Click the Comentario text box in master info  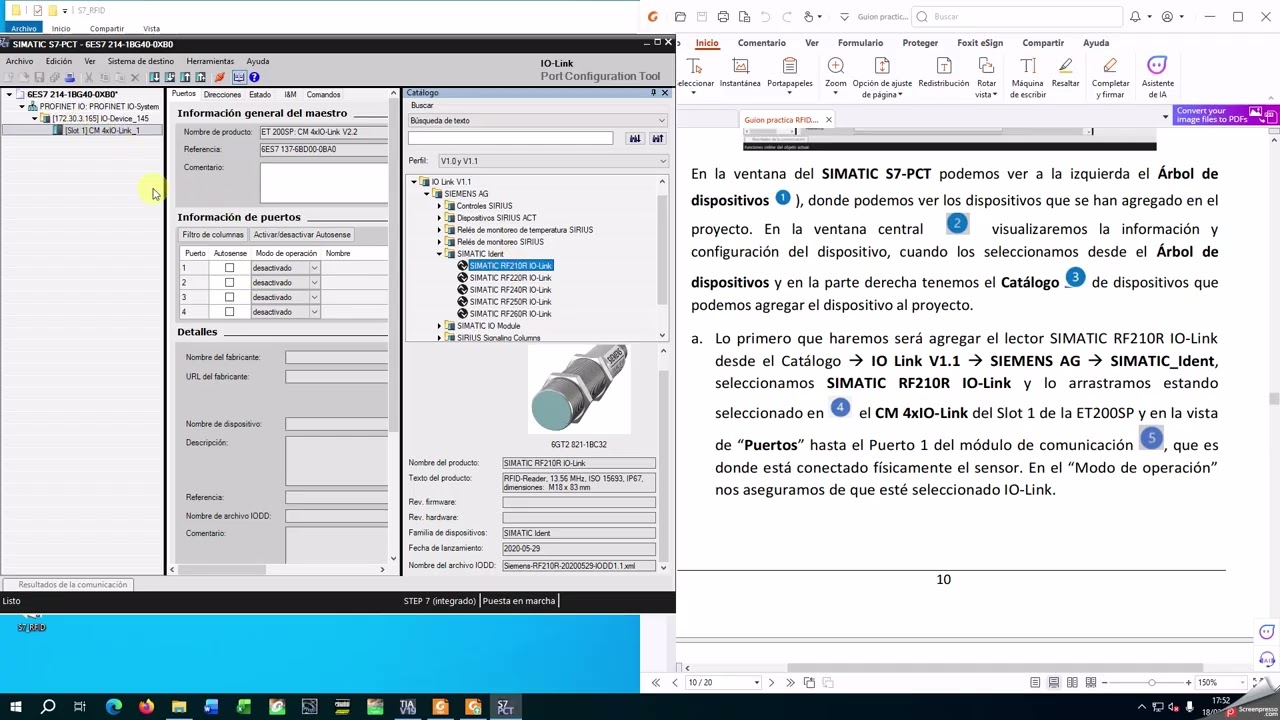click(323, 183)
